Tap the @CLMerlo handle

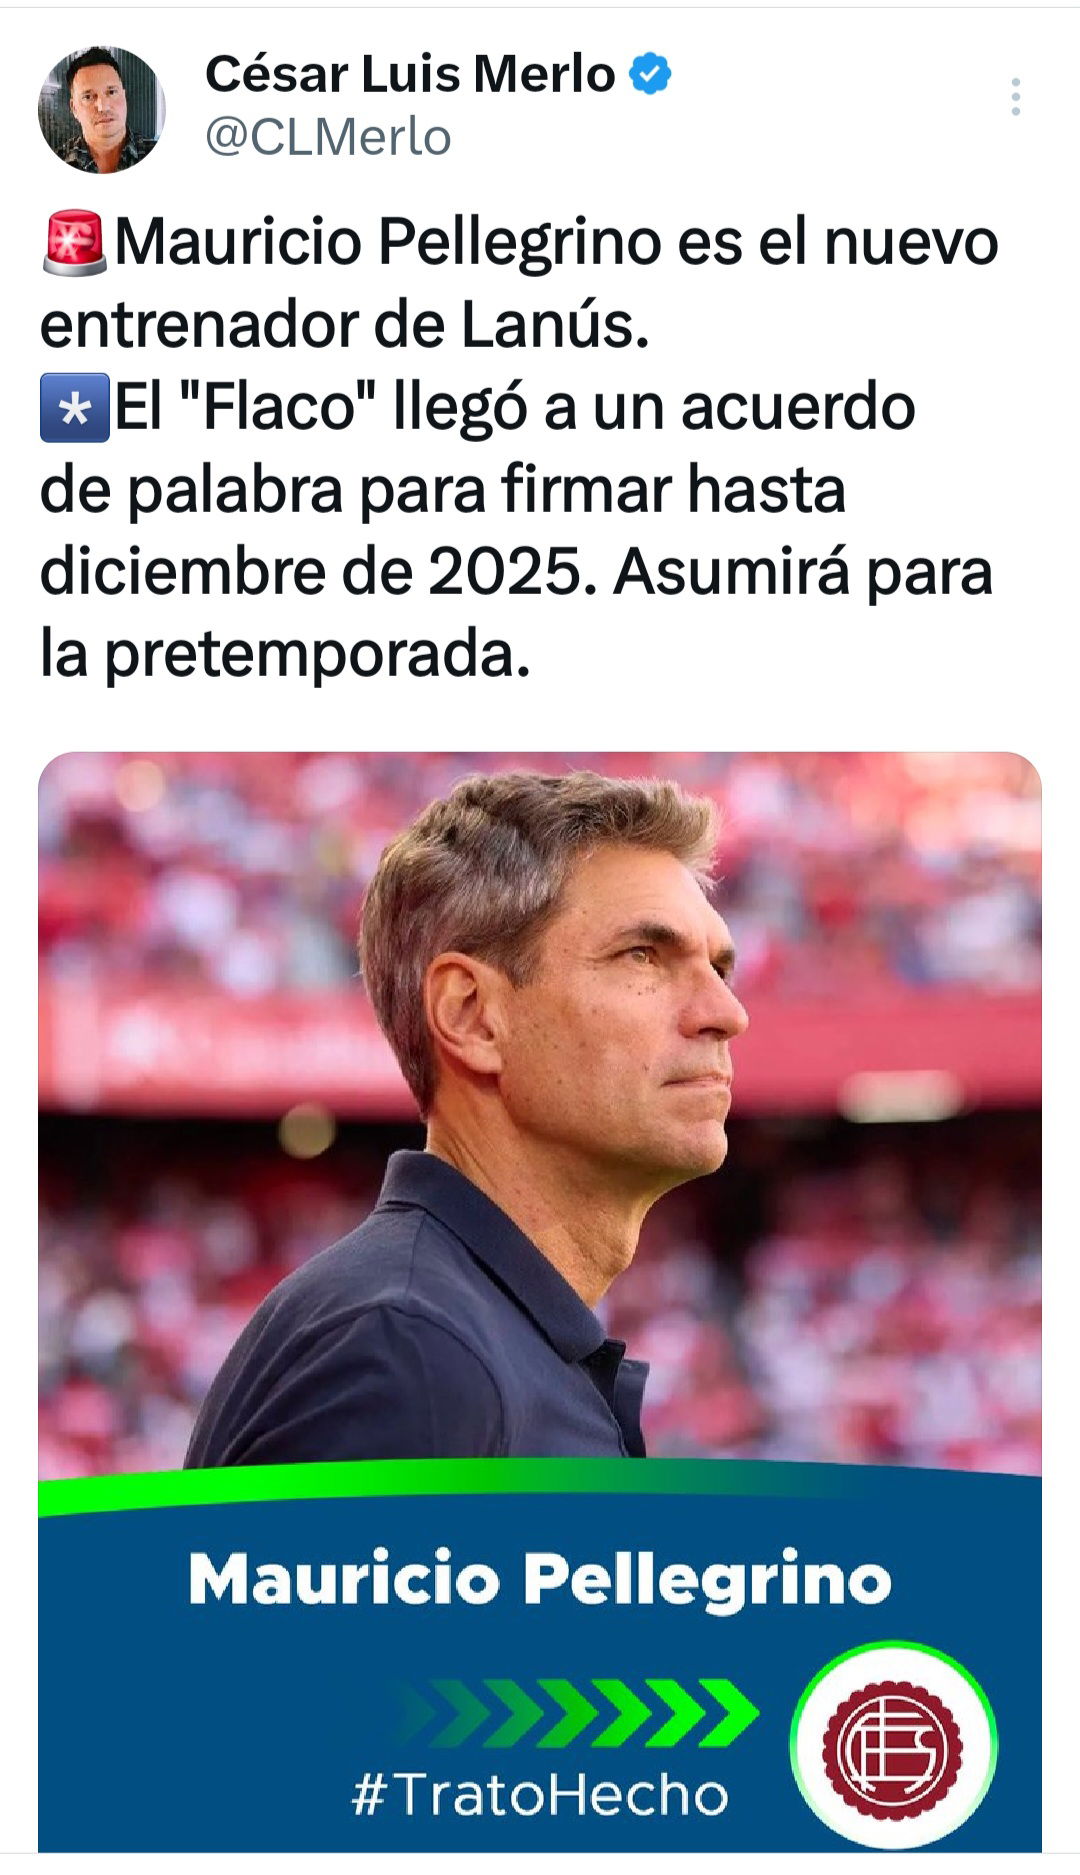click(x=328, y=137)
